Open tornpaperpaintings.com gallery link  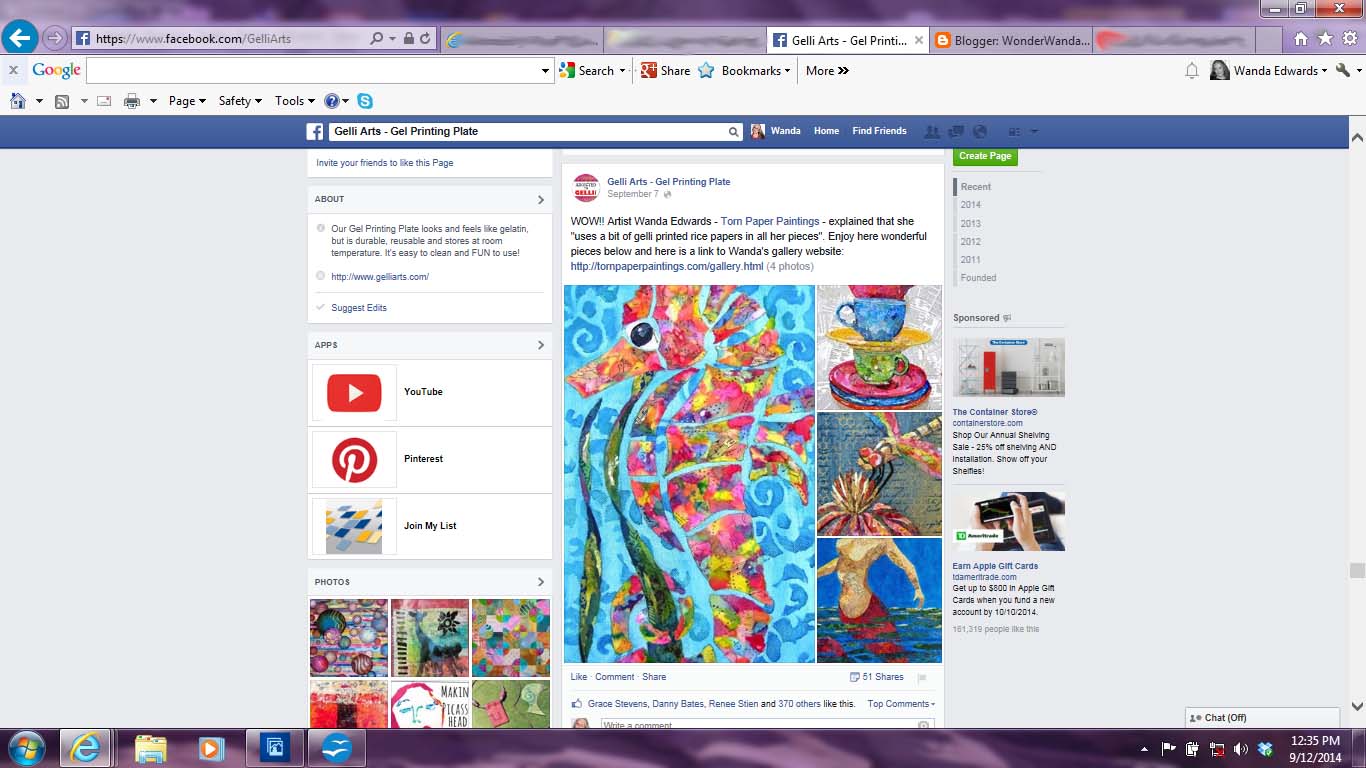667,267
